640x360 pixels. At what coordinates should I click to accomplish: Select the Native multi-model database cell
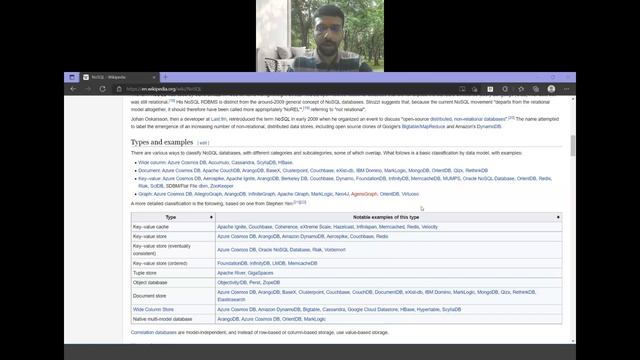(x=173, y=319)
